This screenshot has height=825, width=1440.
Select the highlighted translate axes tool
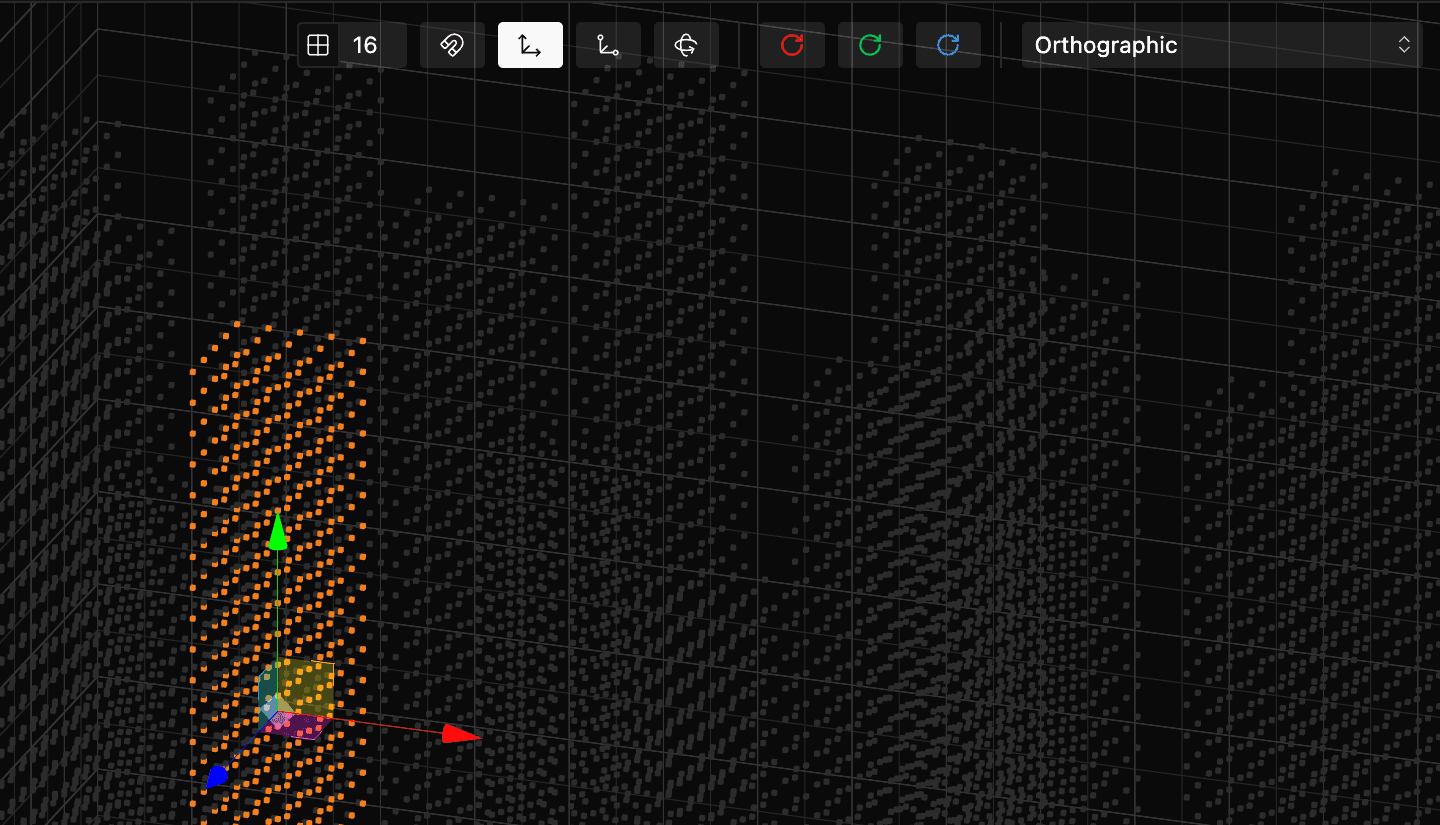coord(530,45)
